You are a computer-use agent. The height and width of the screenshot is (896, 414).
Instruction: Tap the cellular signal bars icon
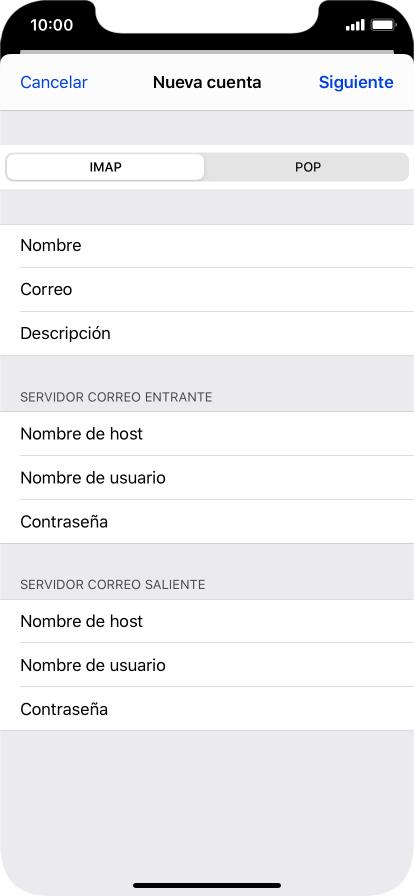(355, 25)
